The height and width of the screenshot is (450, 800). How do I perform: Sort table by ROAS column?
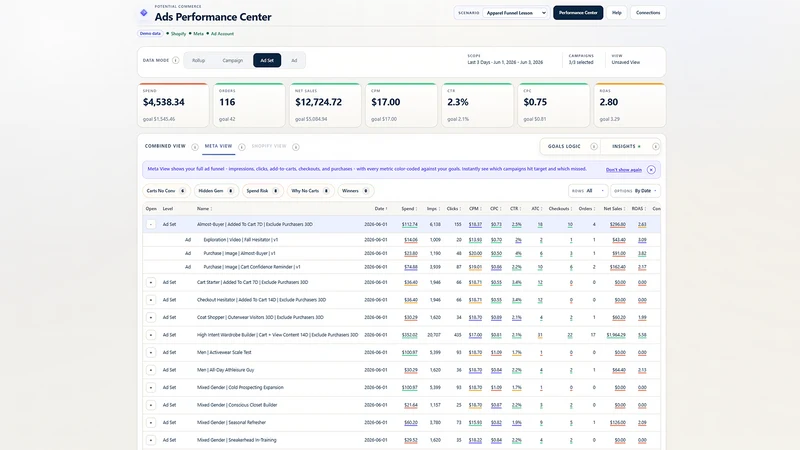point(639,209)
